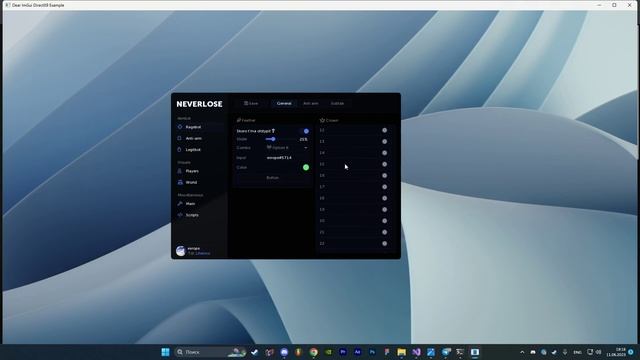Image resolution: width=640 pixels, height=360 pixels.
Task: Open File Explorer from the taskbar
Action: (402, 352)
